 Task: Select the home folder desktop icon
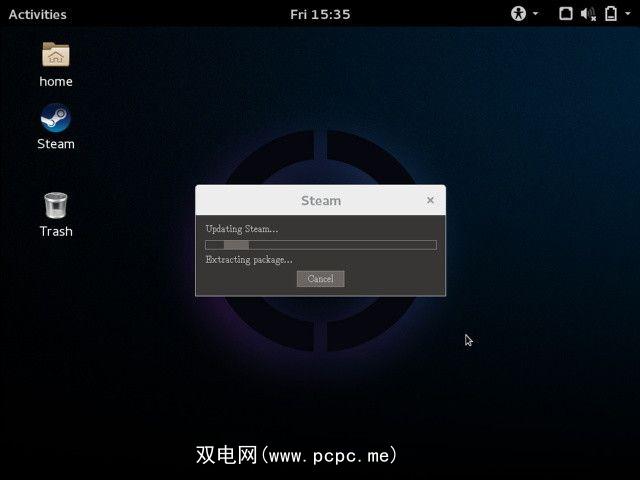point(56,64)
